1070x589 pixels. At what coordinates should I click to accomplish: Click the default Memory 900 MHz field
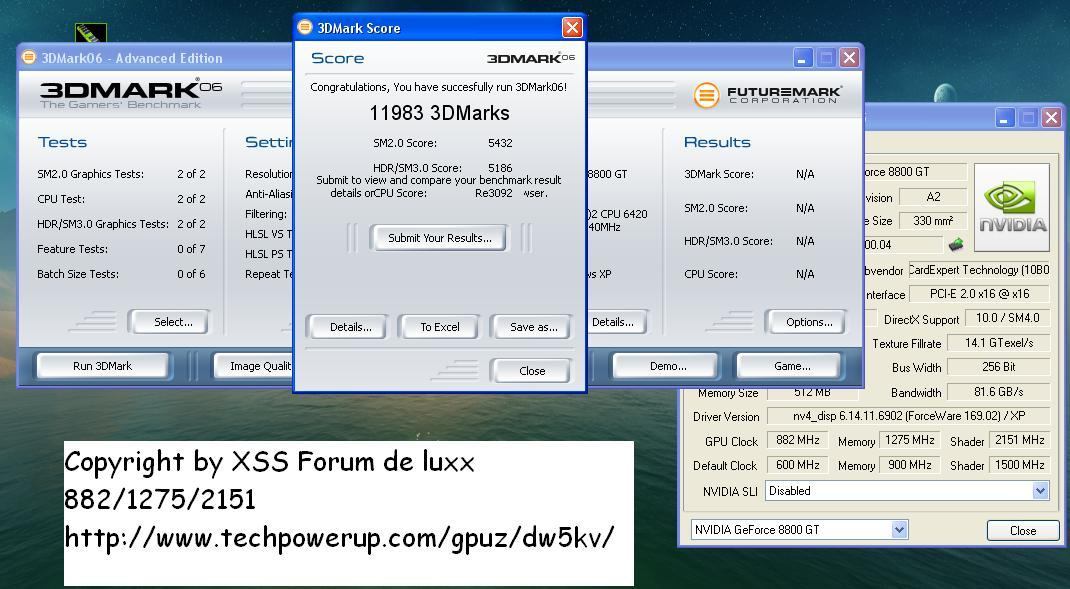pyautogui.click(x=909, y=465)
